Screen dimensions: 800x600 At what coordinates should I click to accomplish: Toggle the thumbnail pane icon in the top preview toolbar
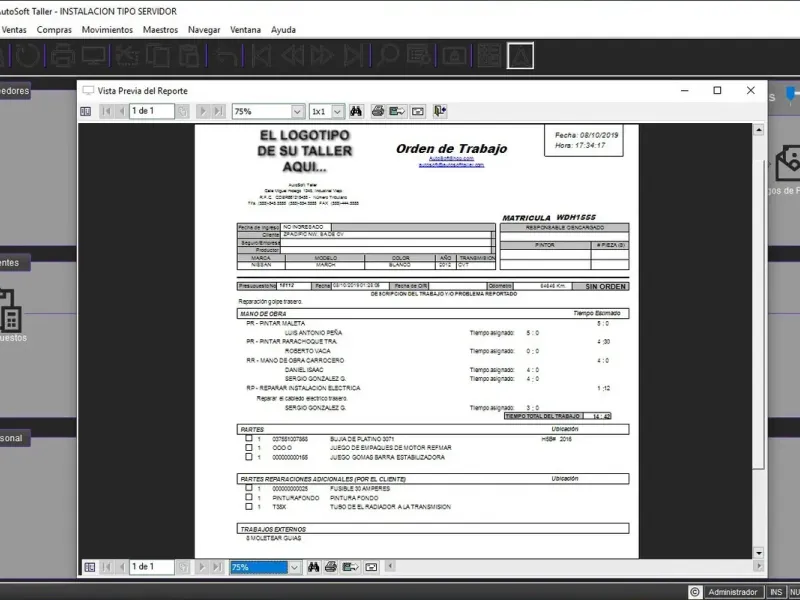[x=86, y=111]
